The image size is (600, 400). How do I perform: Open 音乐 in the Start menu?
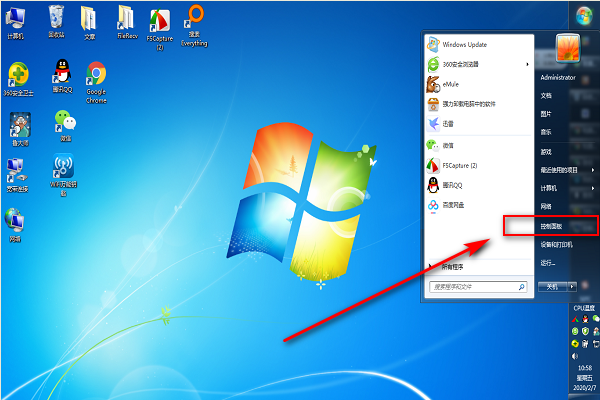pyautogui.click(x=546, y=132)
